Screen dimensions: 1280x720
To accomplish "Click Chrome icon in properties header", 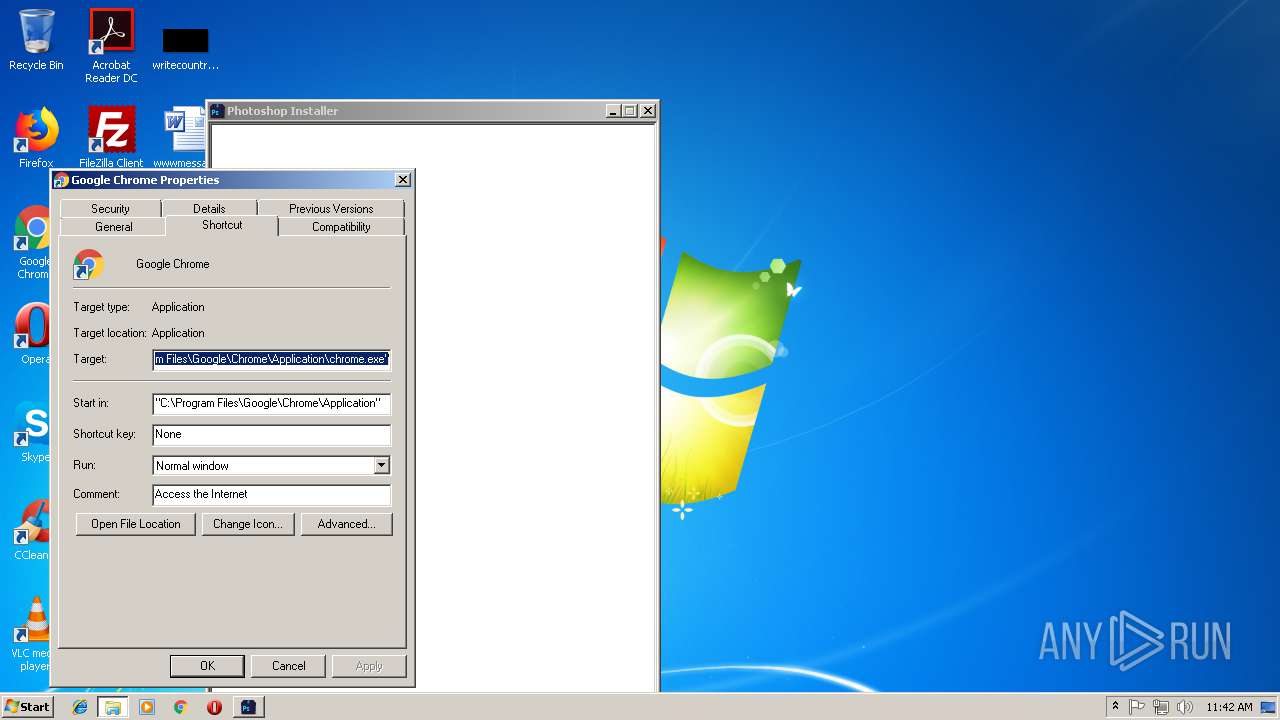I will click(x=89, y=265).
